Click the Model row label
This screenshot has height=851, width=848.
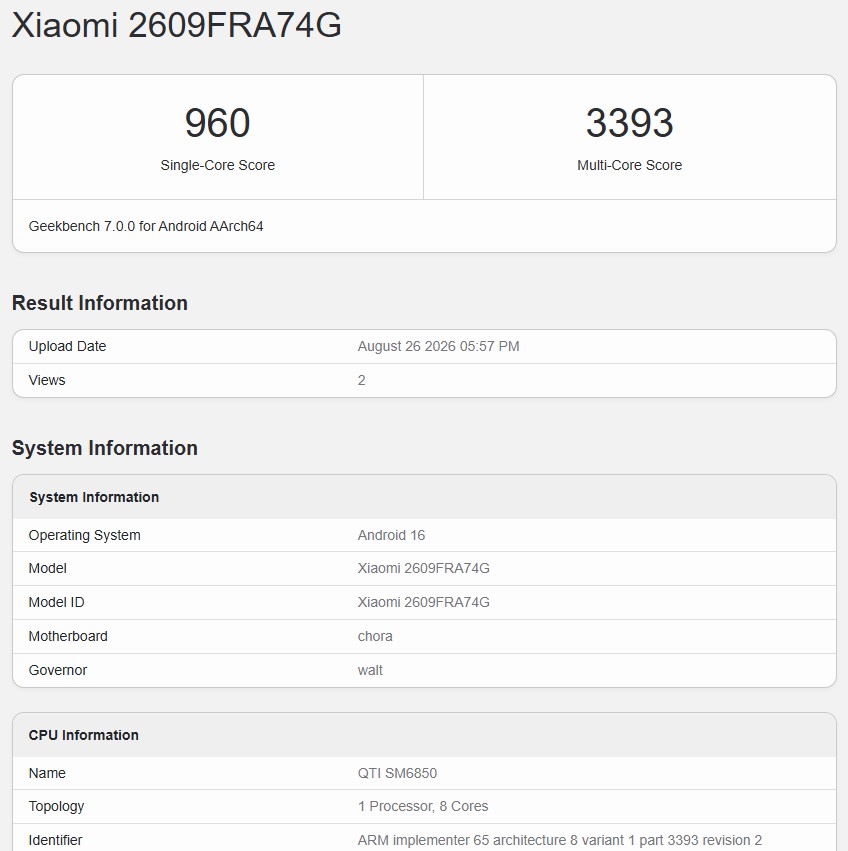coord(48,568)
